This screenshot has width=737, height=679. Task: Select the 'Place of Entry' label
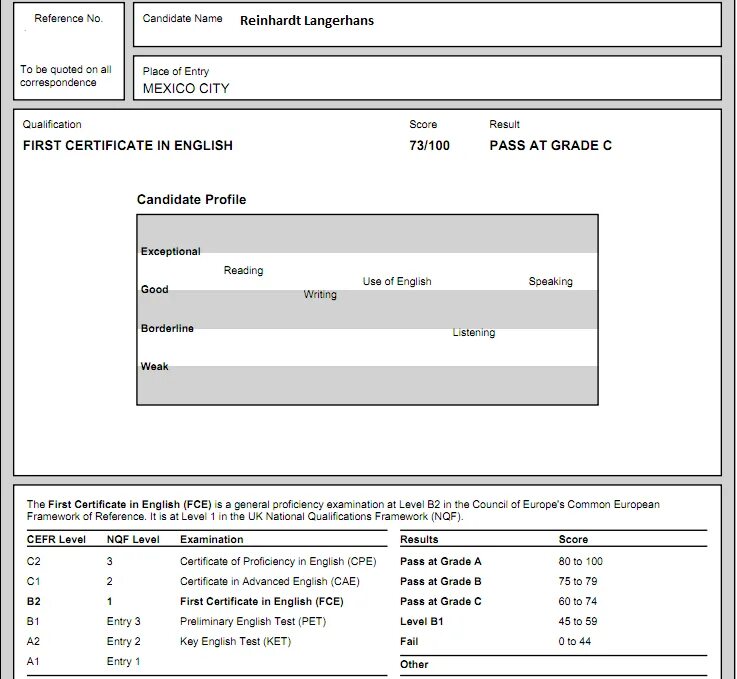pyautogui.click(x=176, y=71)
